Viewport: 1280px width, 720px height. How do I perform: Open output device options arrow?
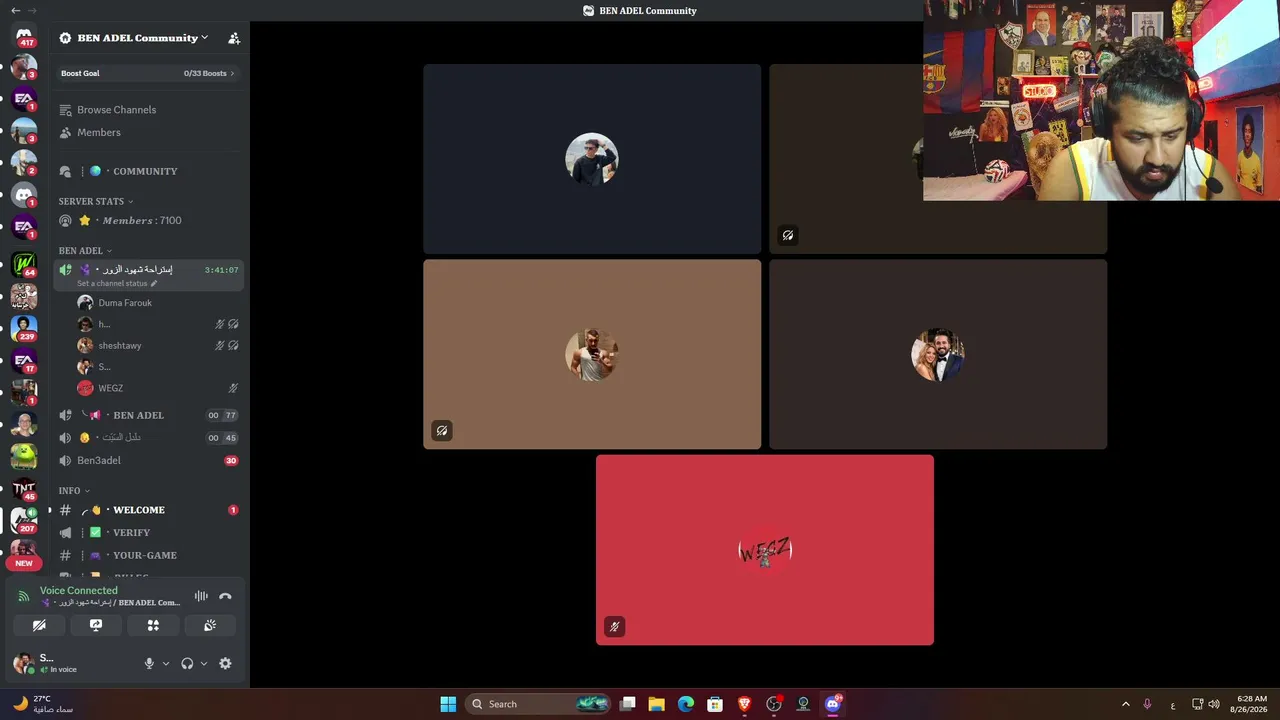coord(204,664)
